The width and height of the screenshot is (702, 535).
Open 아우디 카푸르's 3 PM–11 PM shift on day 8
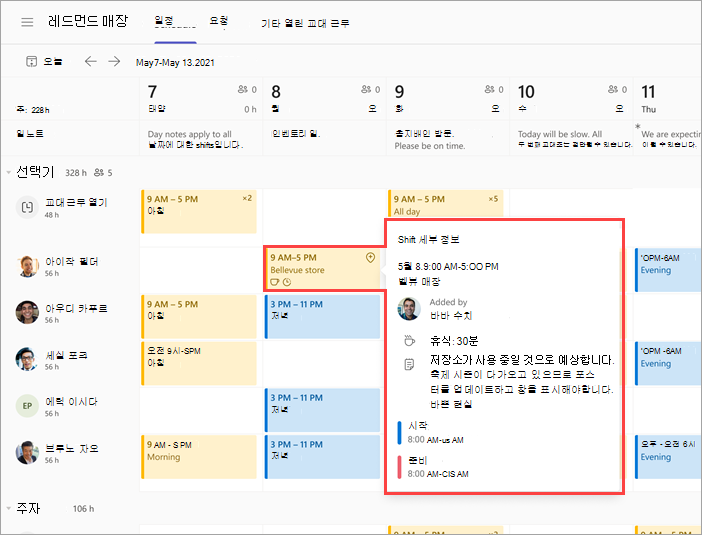coord(322,317)
